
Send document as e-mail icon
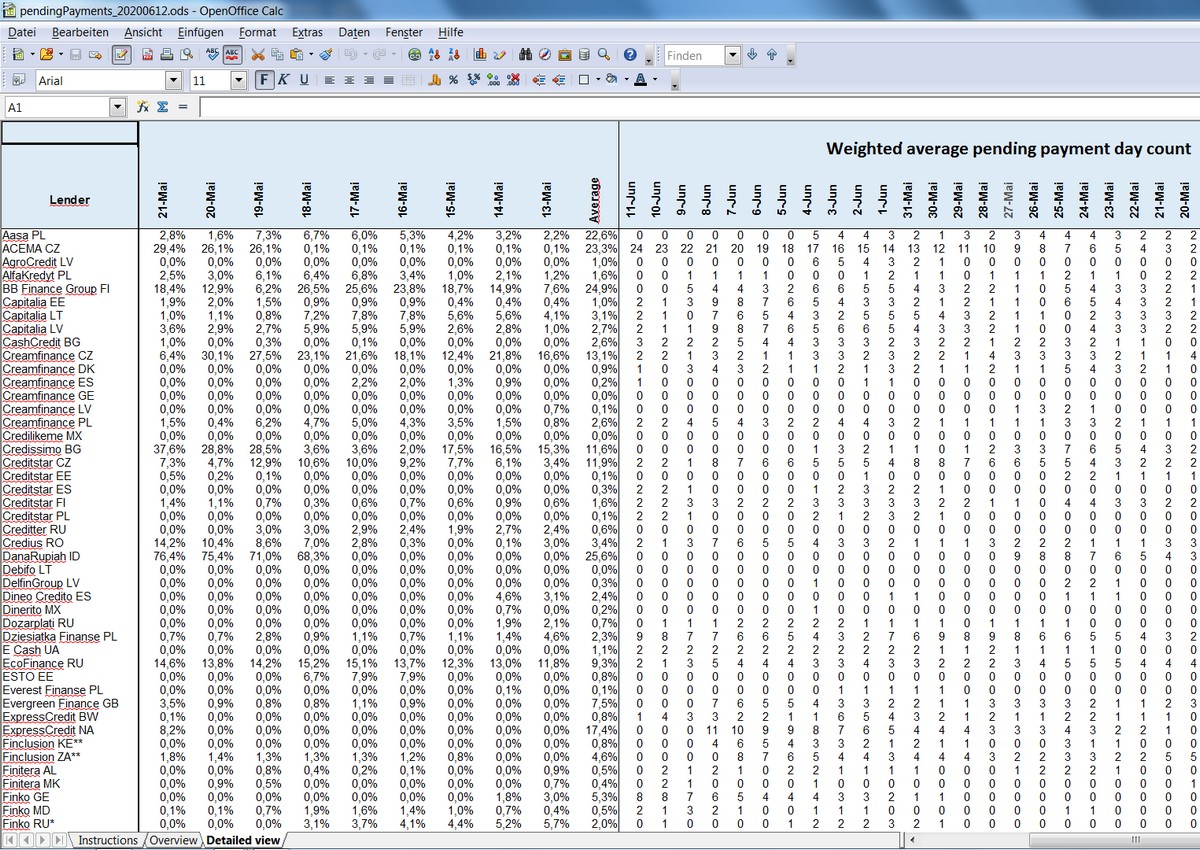(95, 55)
